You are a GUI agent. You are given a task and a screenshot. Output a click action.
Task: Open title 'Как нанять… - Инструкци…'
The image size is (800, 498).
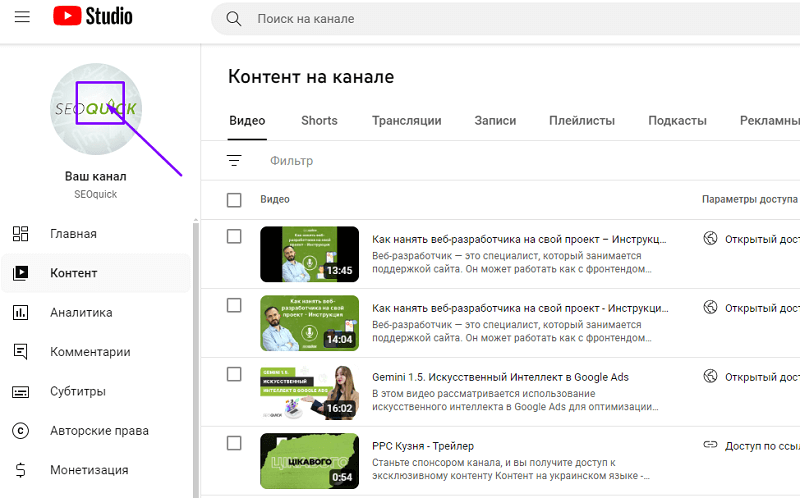(520, 308)
